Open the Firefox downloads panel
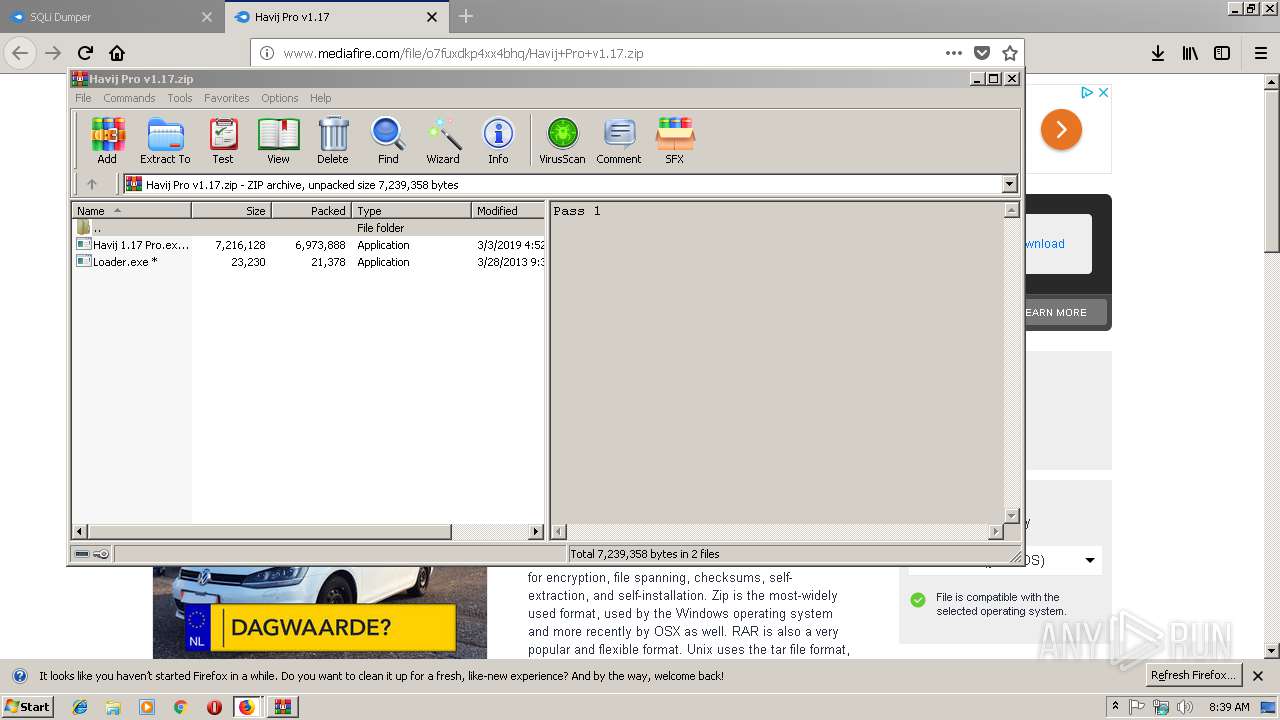The image size is (1280, 720). pyautogui.click(x=1157, y=53)
